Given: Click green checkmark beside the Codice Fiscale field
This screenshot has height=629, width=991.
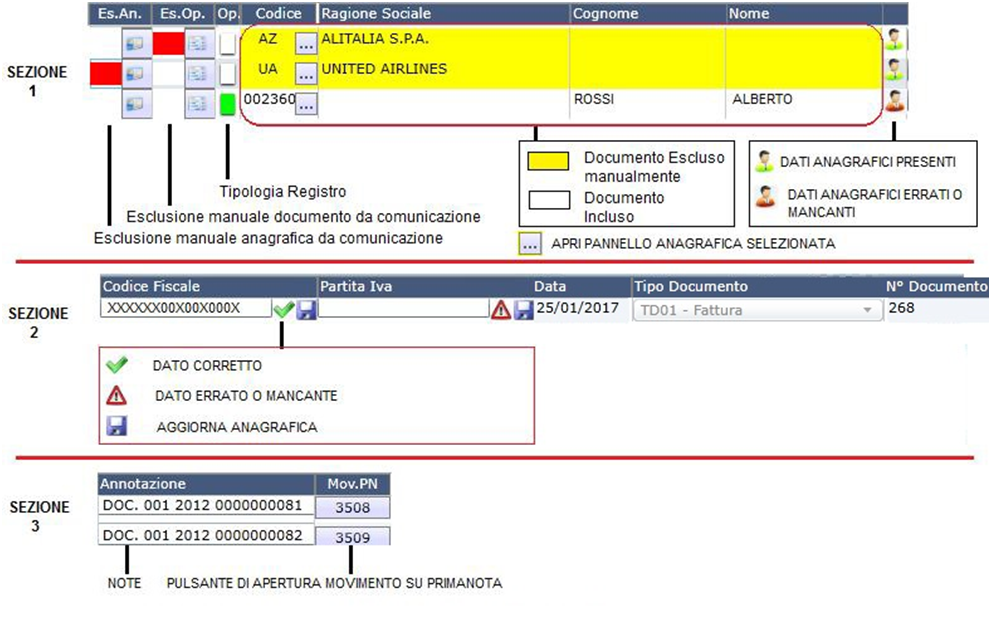Looking at the screenshot, I should tap(284, 309).
